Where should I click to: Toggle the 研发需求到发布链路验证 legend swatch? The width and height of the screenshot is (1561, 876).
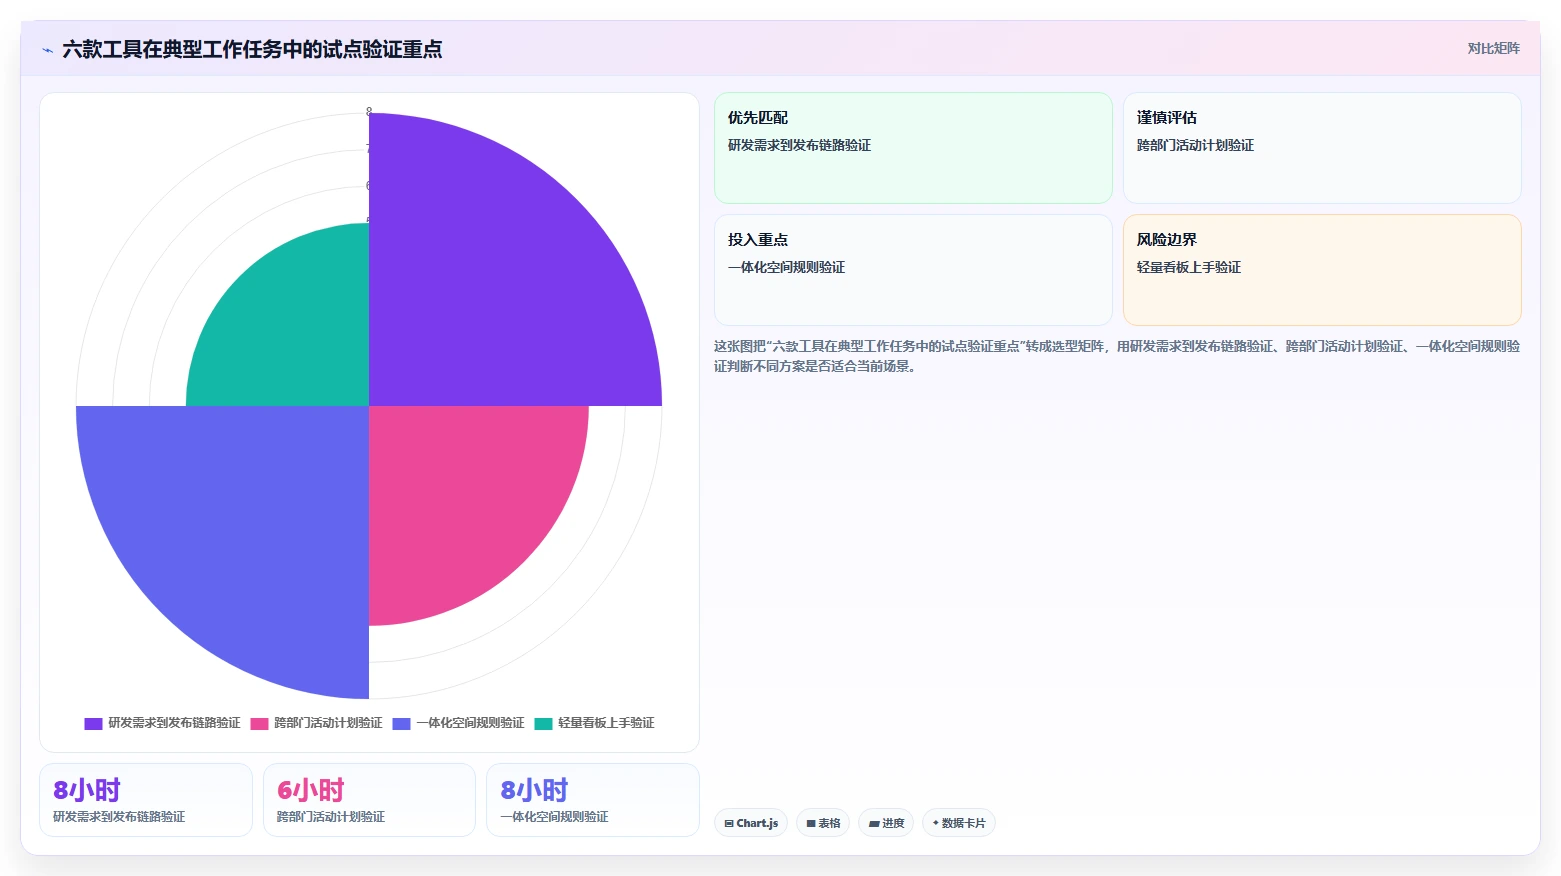coord(93,723)
